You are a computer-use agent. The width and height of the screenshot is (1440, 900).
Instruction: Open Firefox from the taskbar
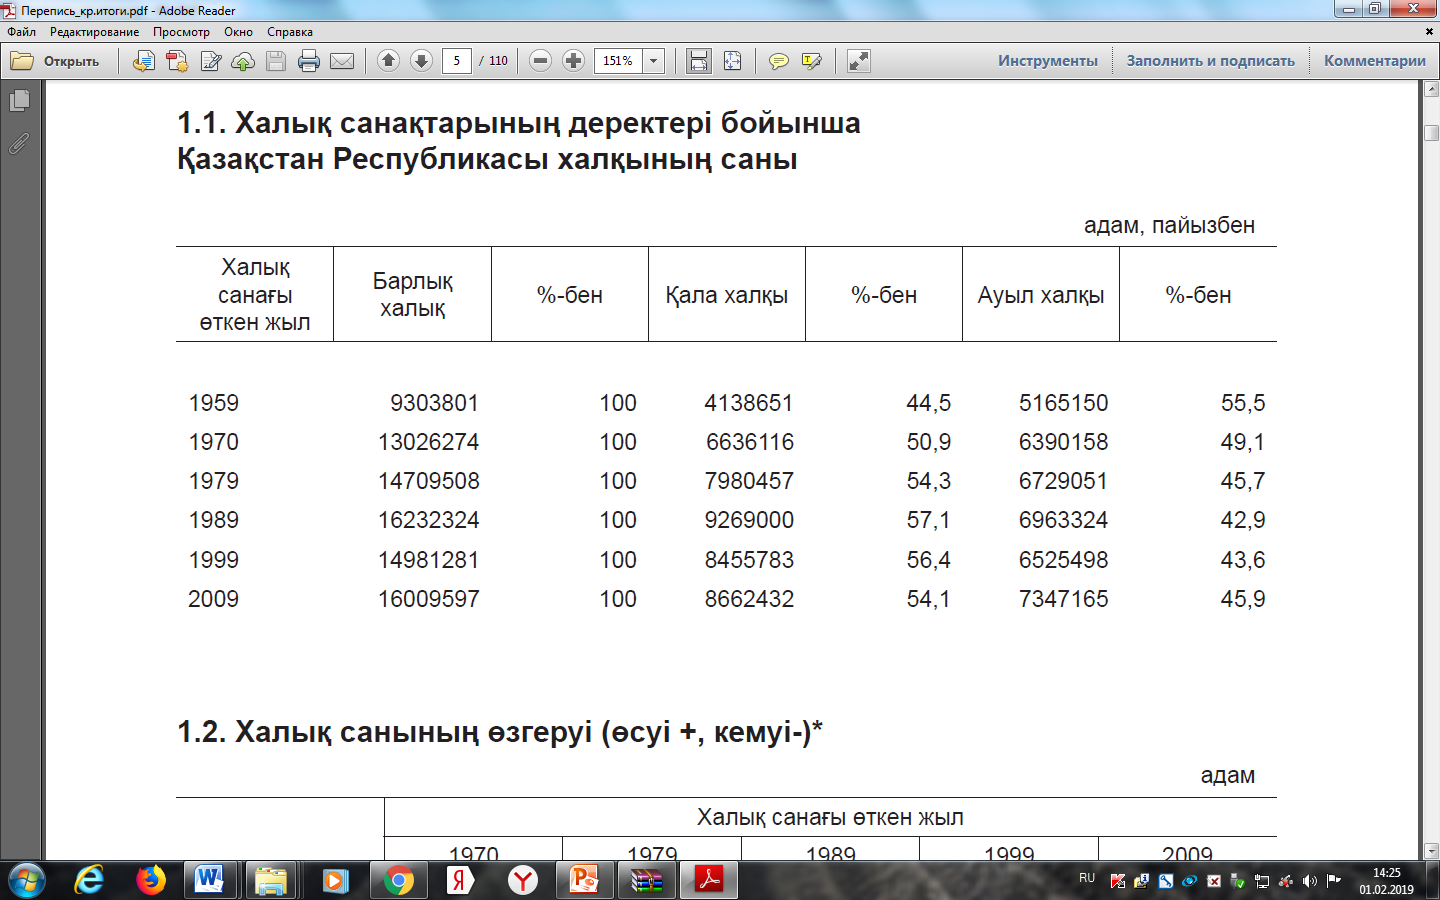tap(151, 880)
